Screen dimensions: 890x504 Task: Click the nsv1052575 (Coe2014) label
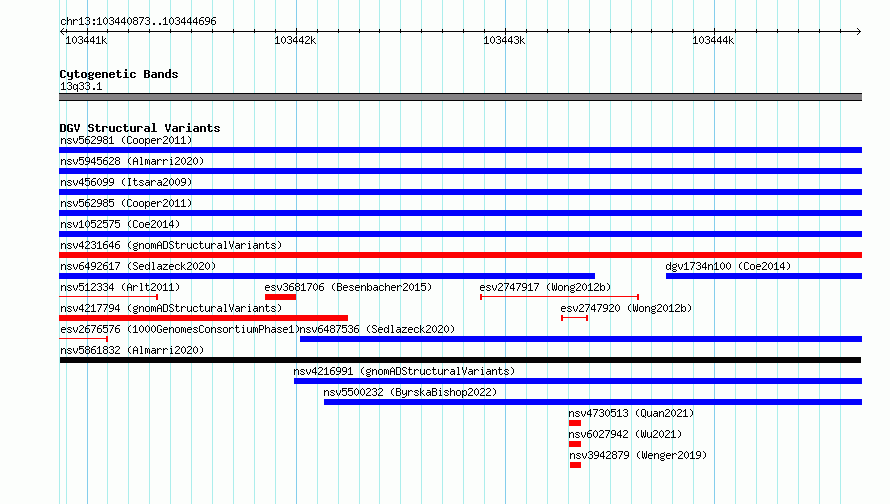pos(120,224)
